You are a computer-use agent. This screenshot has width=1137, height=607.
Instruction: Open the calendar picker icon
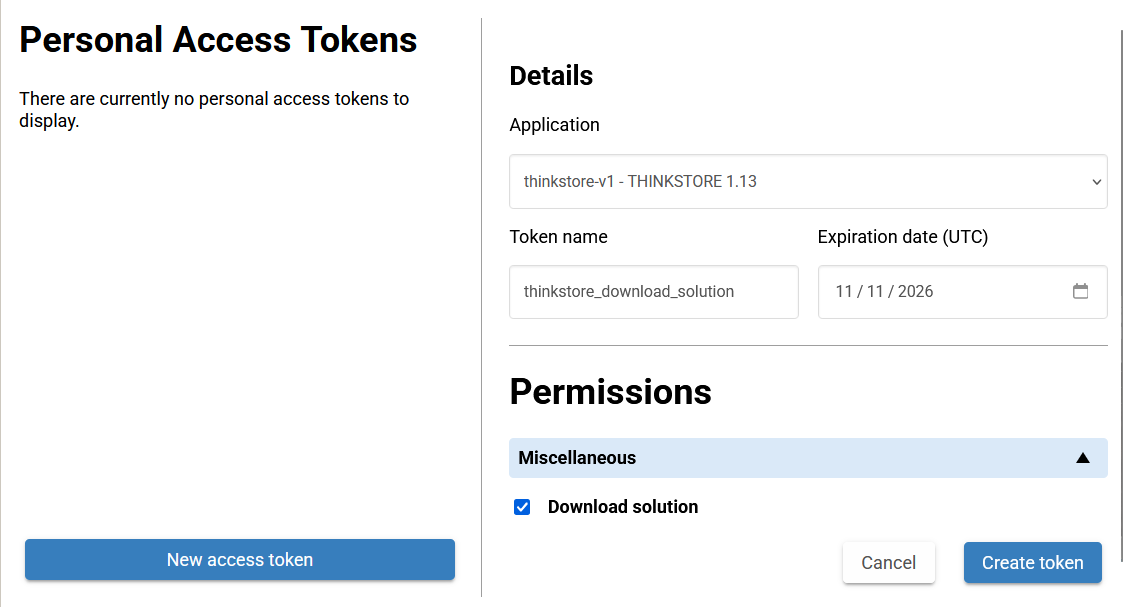[1080, 292]
